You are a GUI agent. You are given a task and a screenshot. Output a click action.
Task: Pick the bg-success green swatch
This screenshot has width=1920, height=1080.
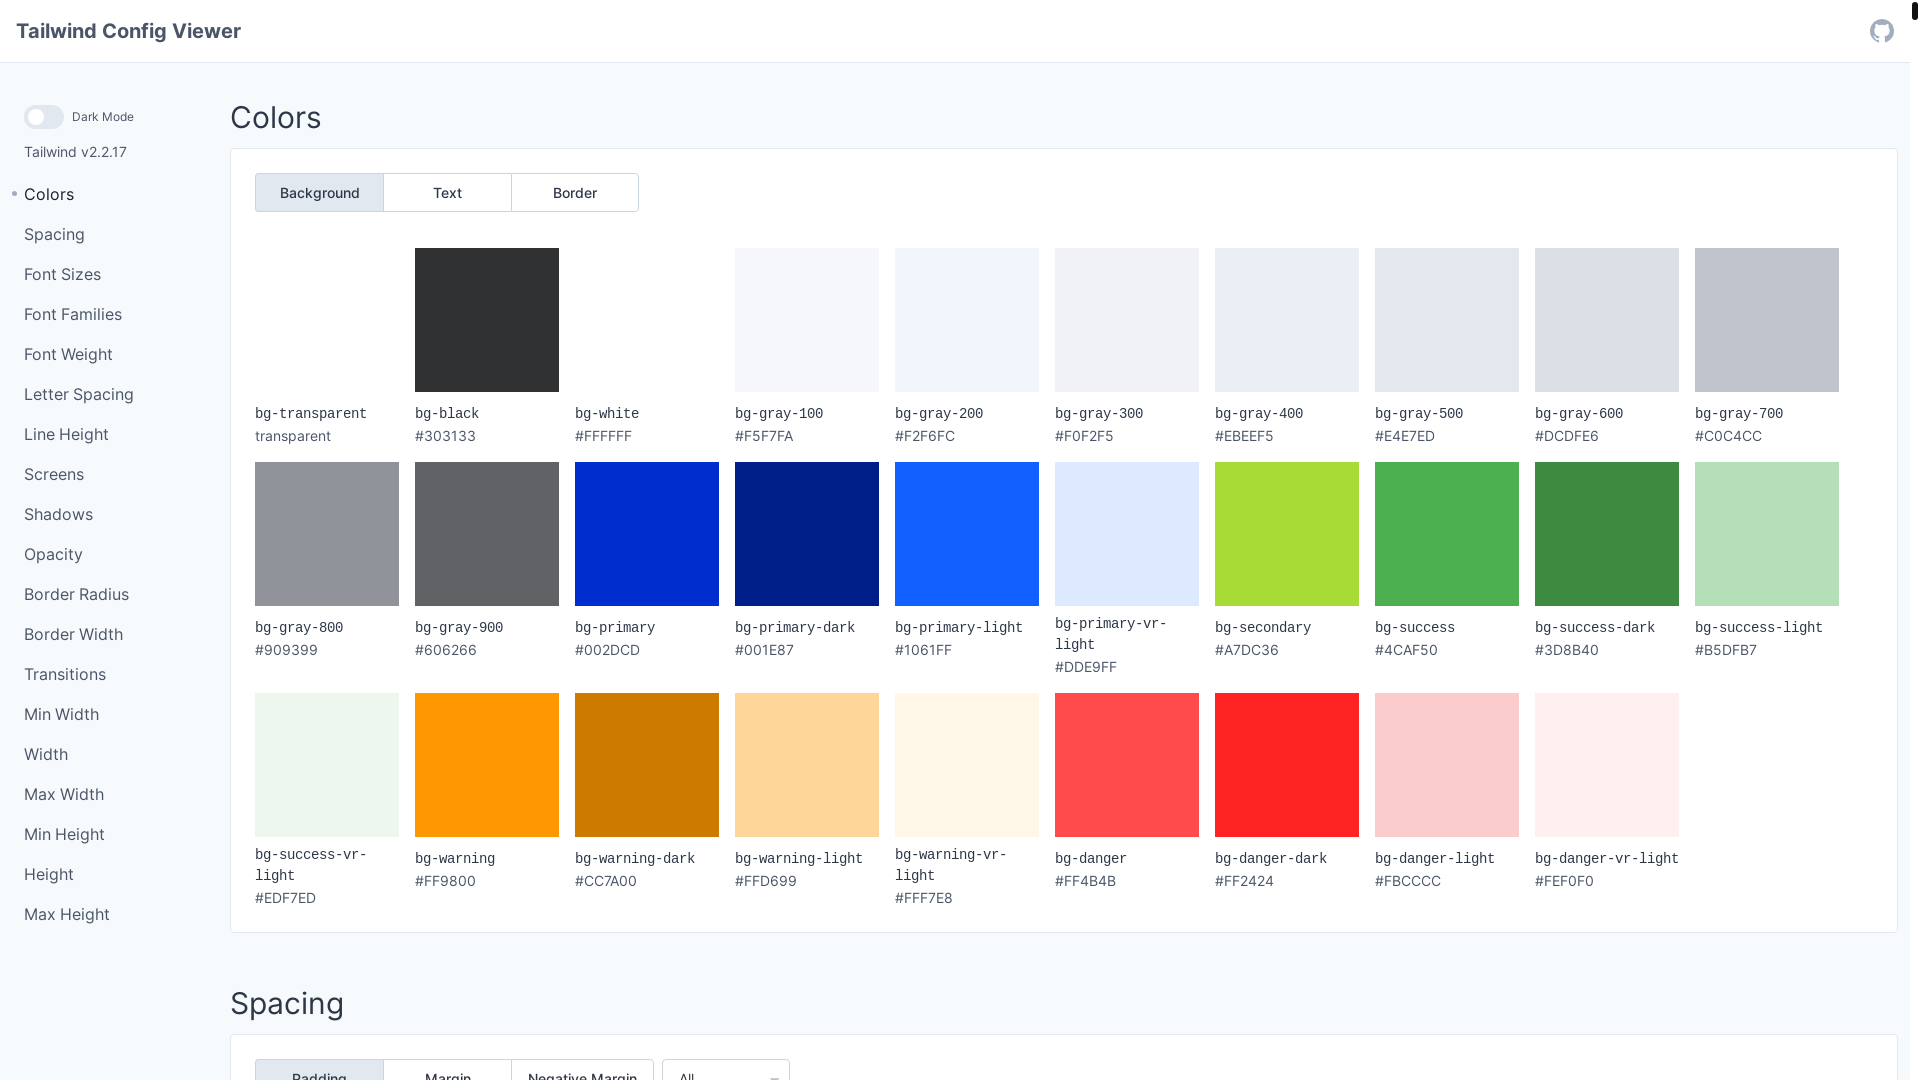[x=1447, y=534]
